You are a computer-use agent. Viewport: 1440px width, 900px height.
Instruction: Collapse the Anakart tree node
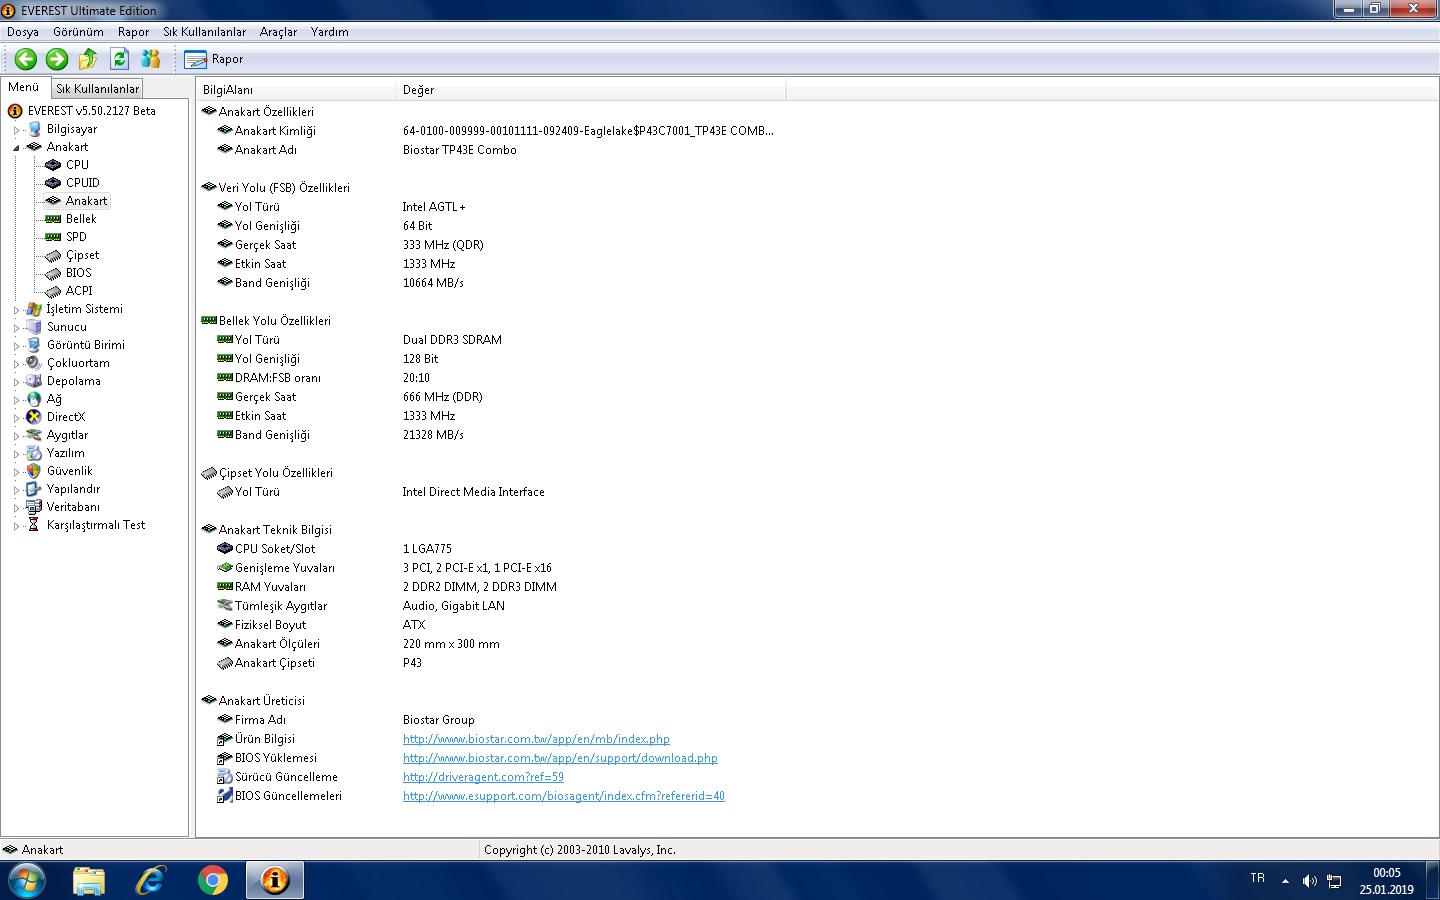tap(16, 147)
